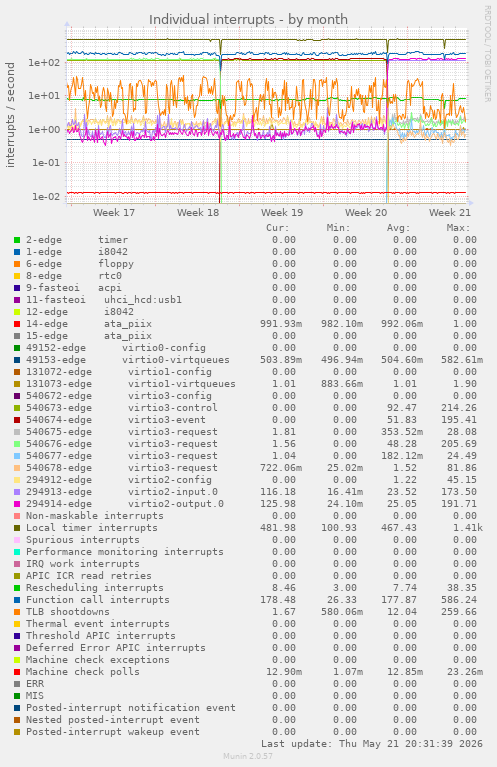
Task: Click the graph title Individual interrupts - by month
Action: (248, 20)
